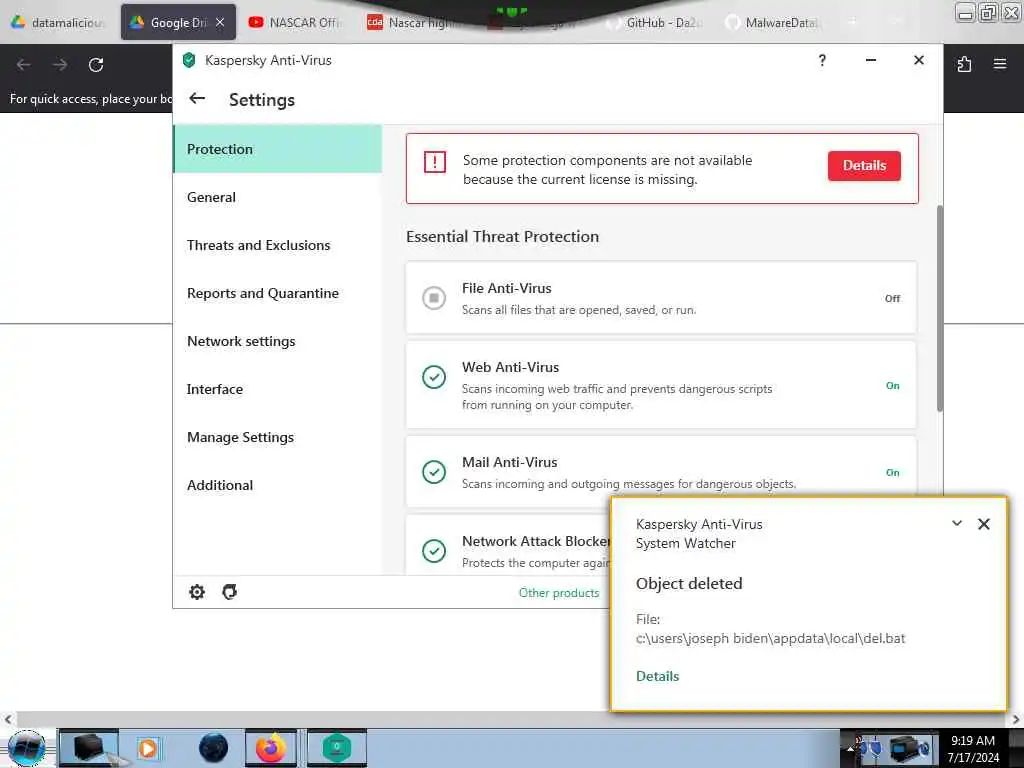Viewport: 1024px width, 768px height.
Task: Open Interface settings section
Action: tap(278, 389)
